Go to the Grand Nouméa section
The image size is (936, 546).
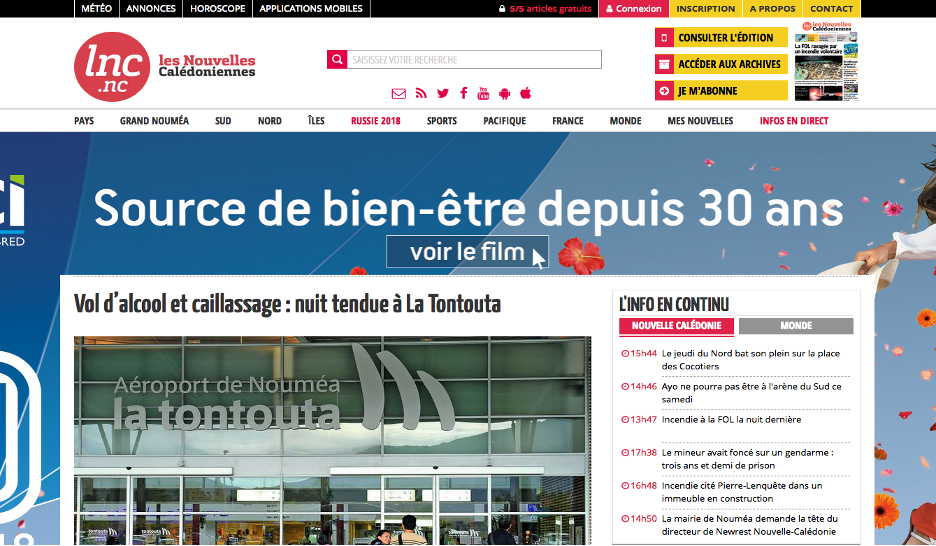tap(154, 121)
